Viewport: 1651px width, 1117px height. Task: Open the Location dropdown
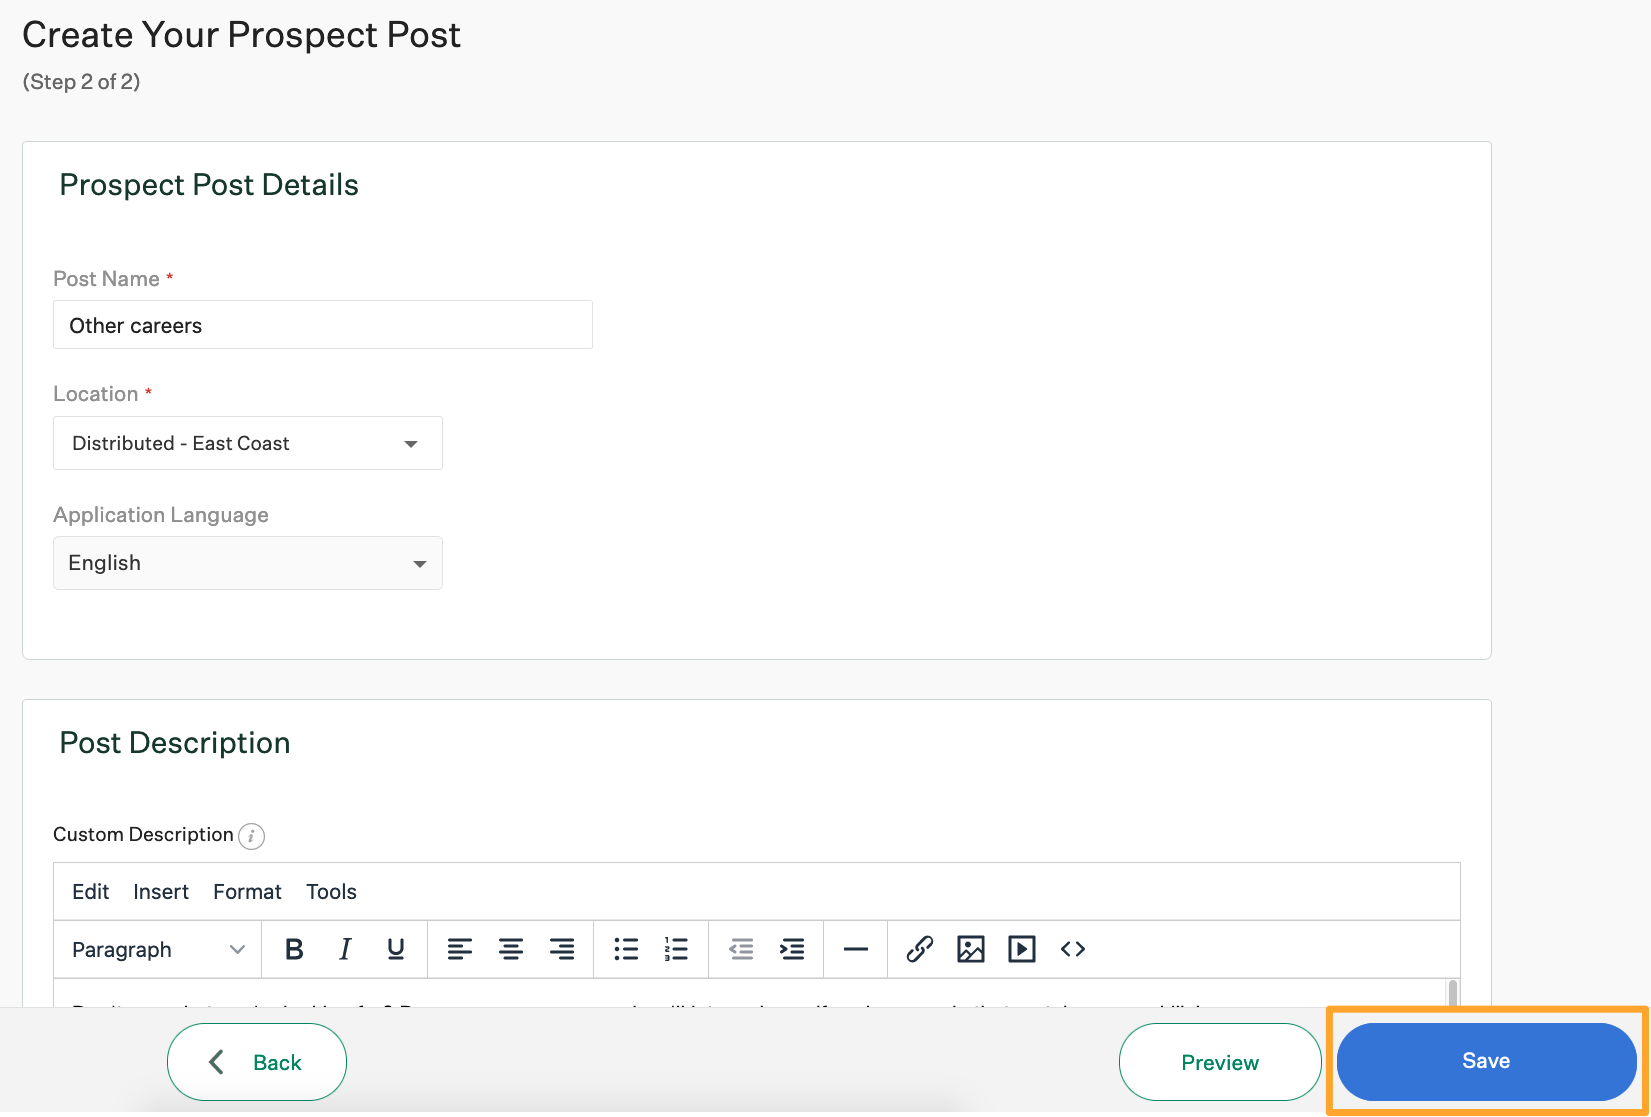tap(247, 443)
